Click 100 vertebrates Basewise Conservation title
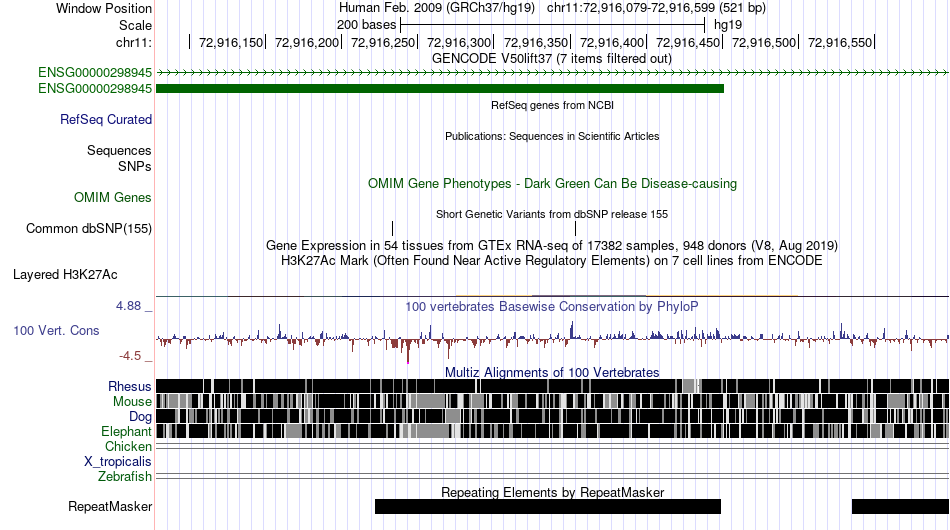The image size is (950, 530). point(552,306)
